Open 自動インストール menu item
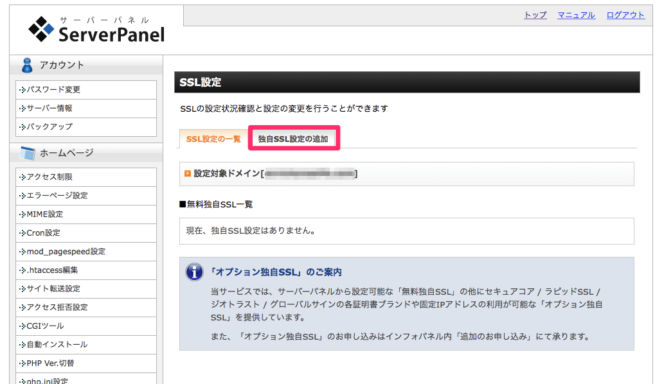This screenshot has height=384, width=664. pyautogui.click(x=86, y=345)
